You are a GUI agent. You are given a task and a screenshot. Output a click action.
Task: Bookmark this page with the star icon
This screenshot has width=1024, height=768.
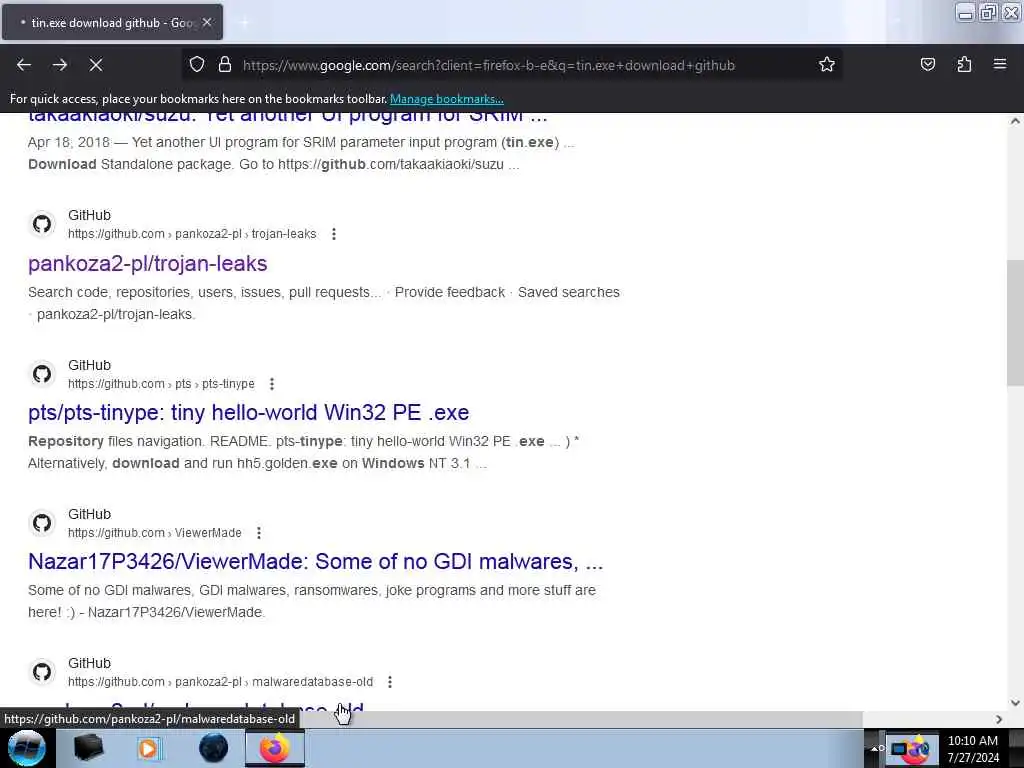pos(827,65)
